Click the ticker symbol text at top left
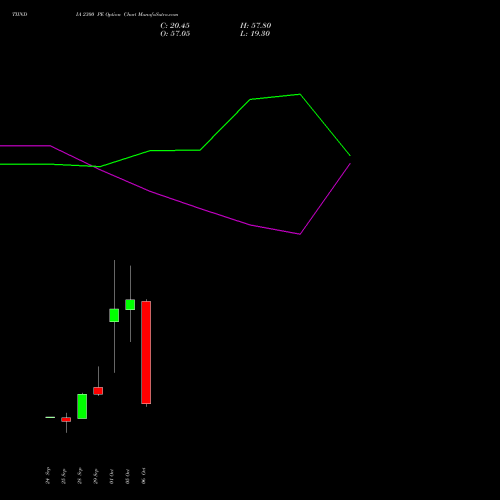Viewport: 500px width, 500px height. pos(20,14)
